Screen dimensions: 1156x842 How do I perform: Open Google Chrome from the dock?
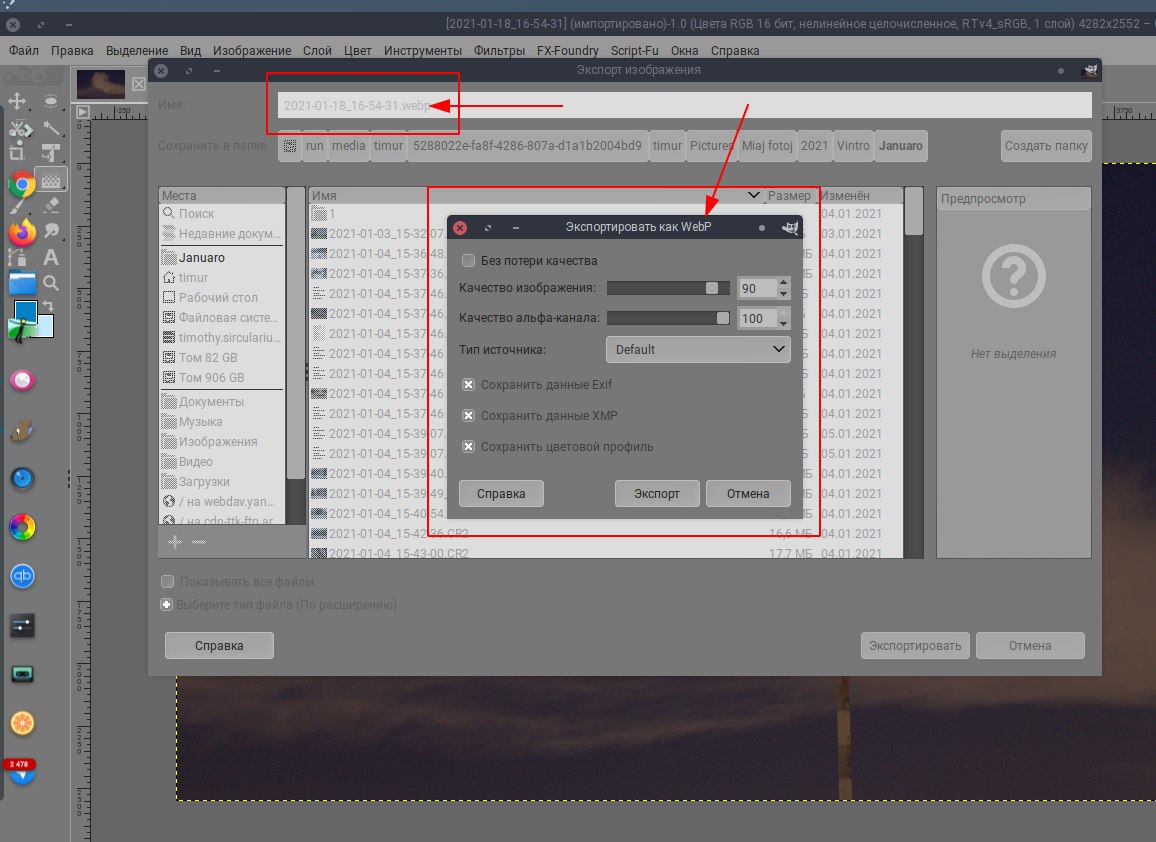[x=22, y=184]
